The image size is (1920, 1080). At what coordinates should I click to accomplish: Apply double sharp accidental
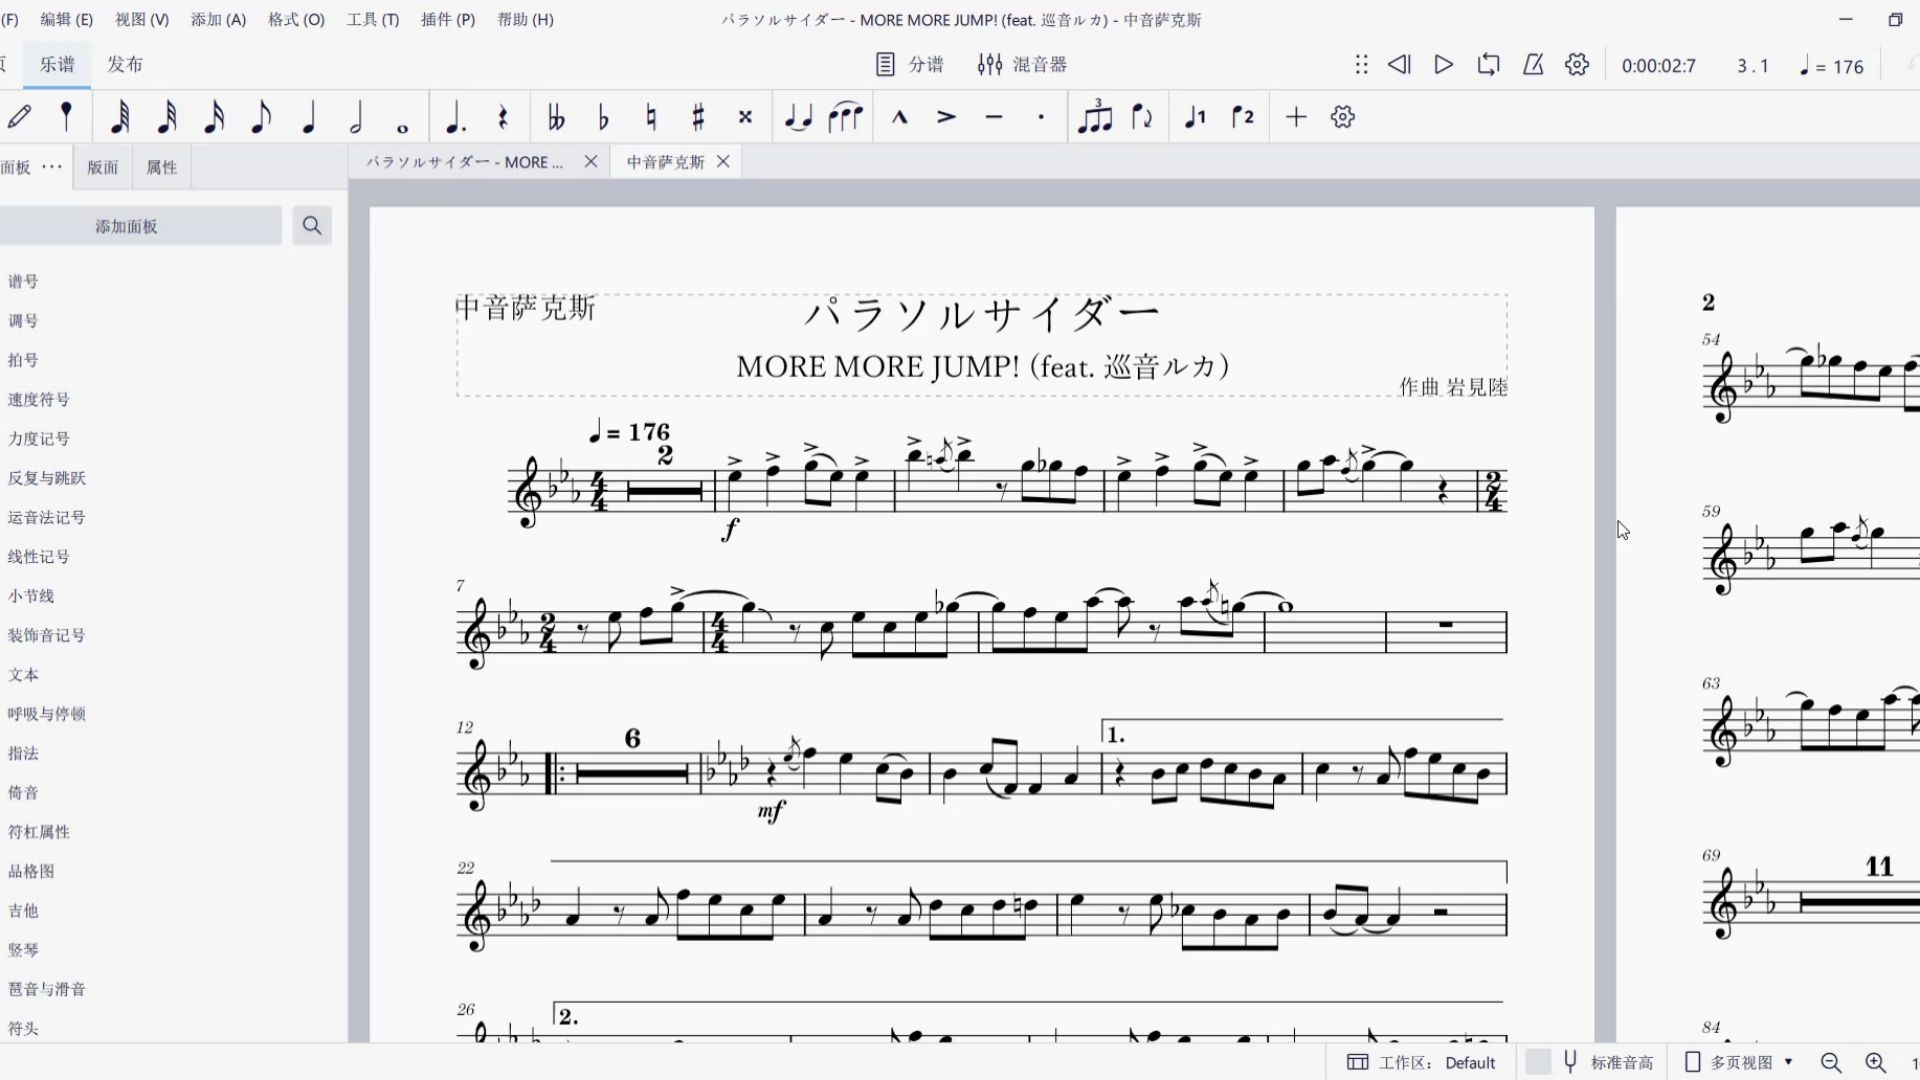pyautogui.click(x=745, y=117)
